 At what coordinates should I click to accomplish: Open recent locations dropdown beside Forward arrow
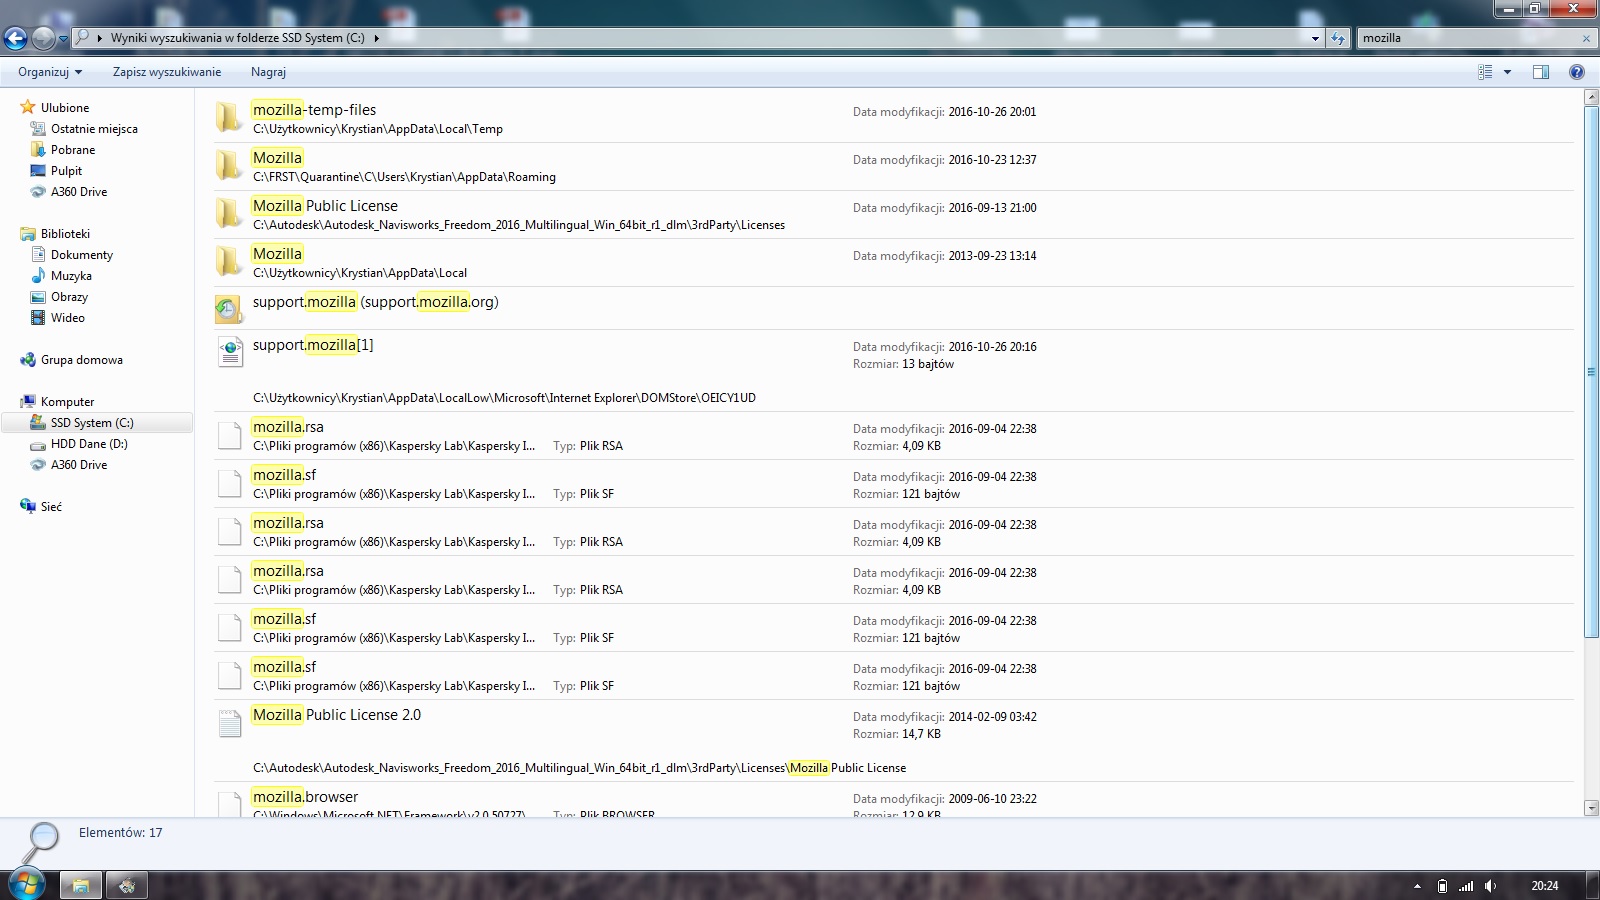coord(63,39)
